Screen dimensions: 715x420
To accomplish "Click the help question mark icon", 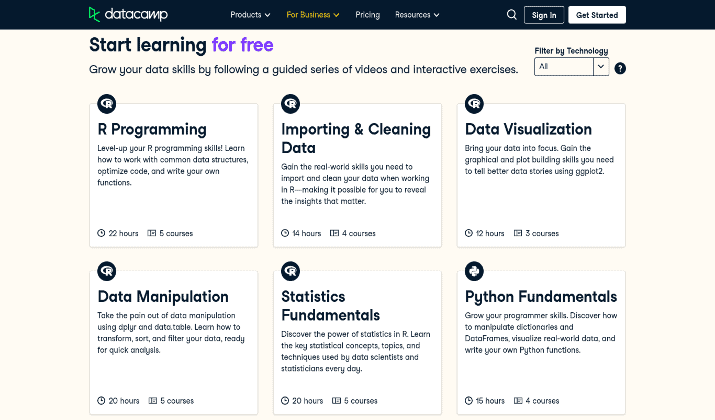I will pos(620,68).
